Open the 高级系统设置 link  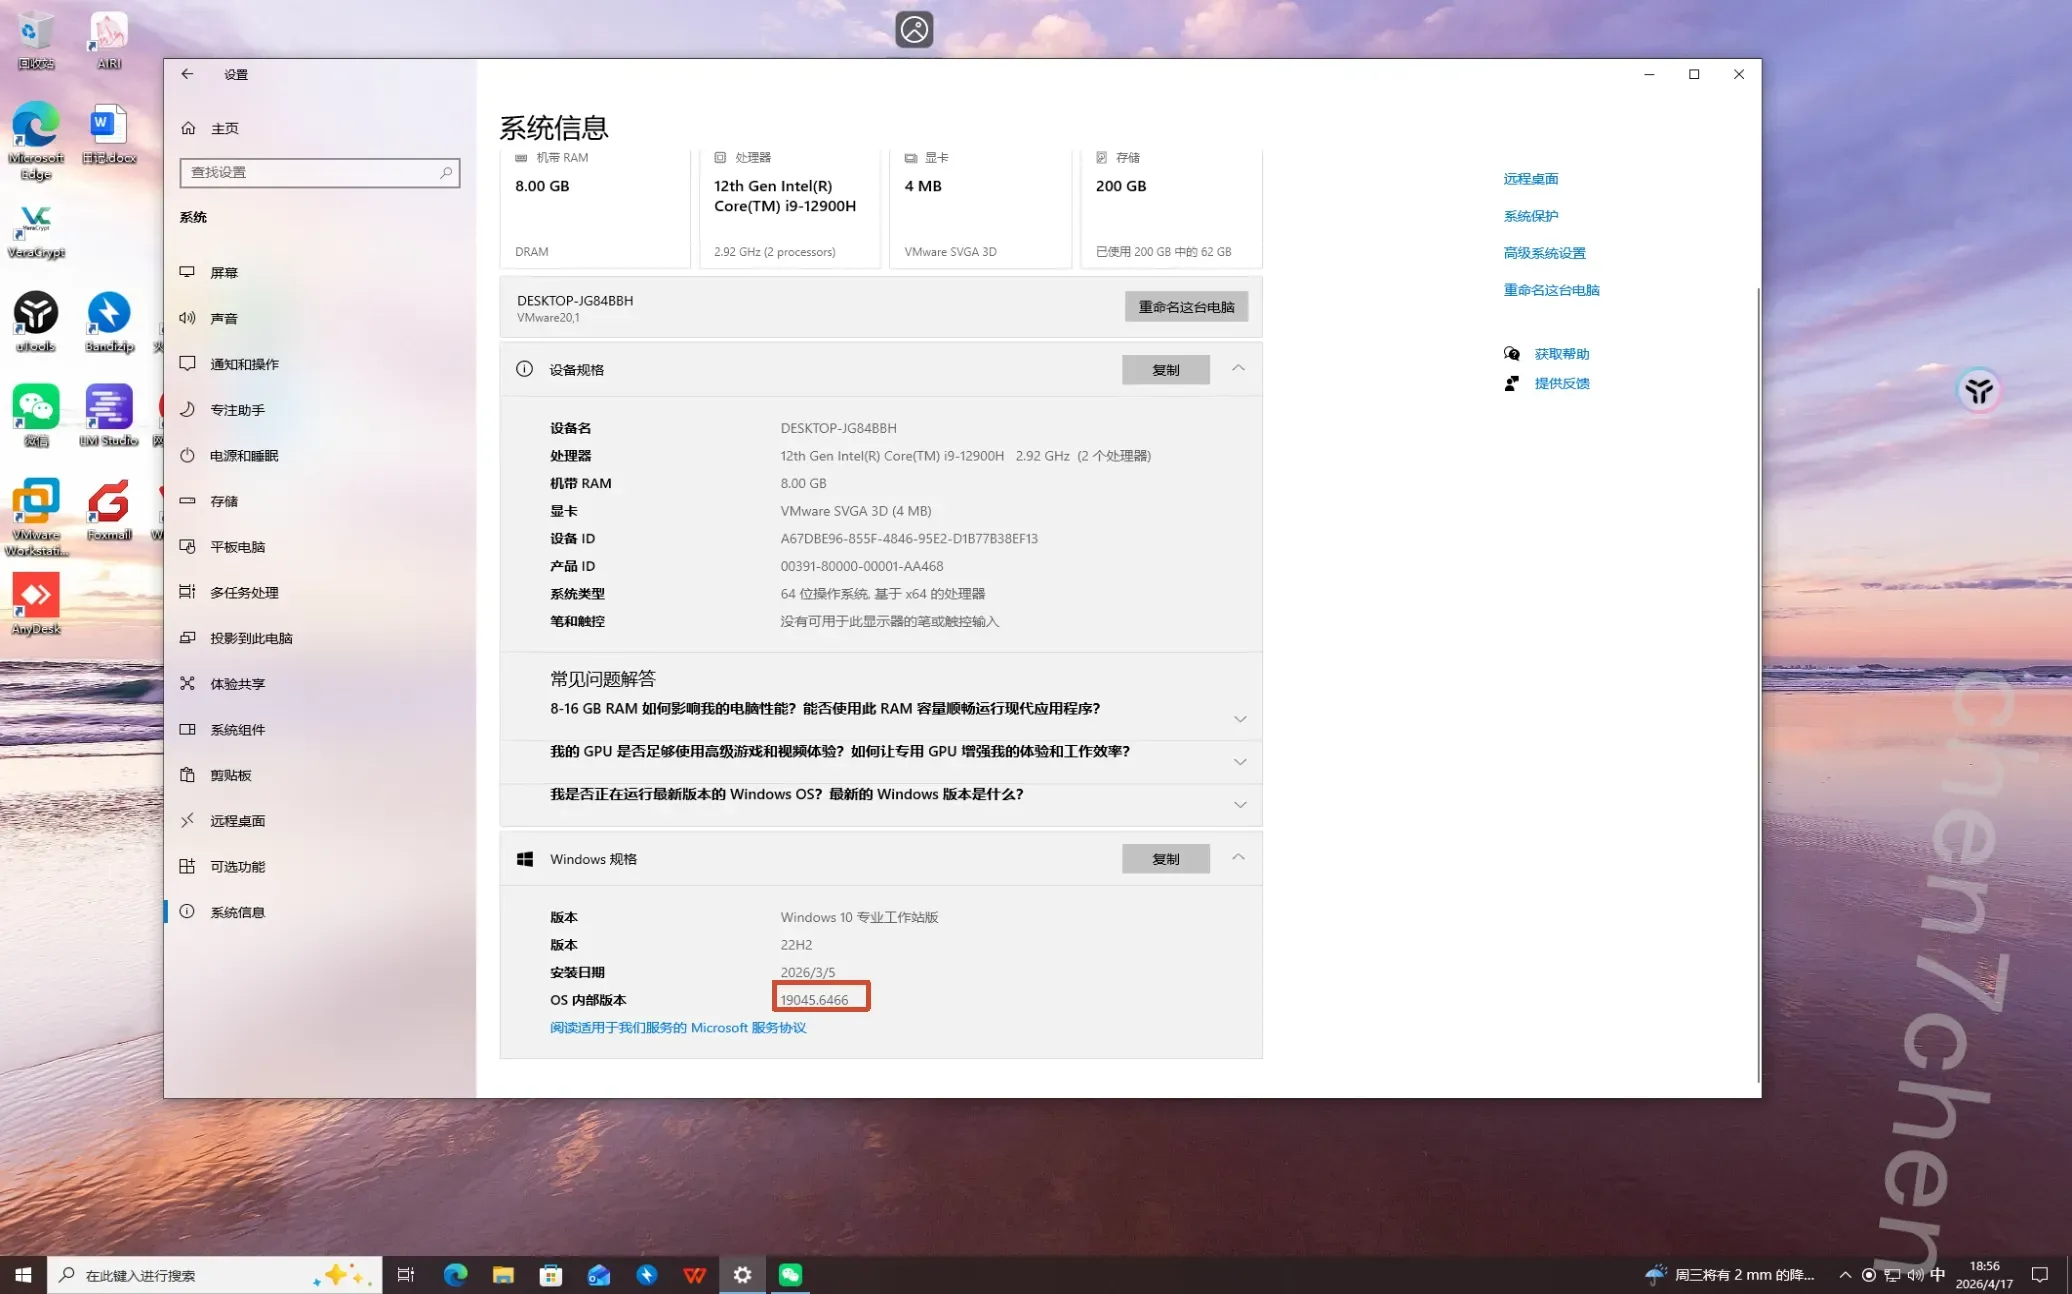[1544, 253]
